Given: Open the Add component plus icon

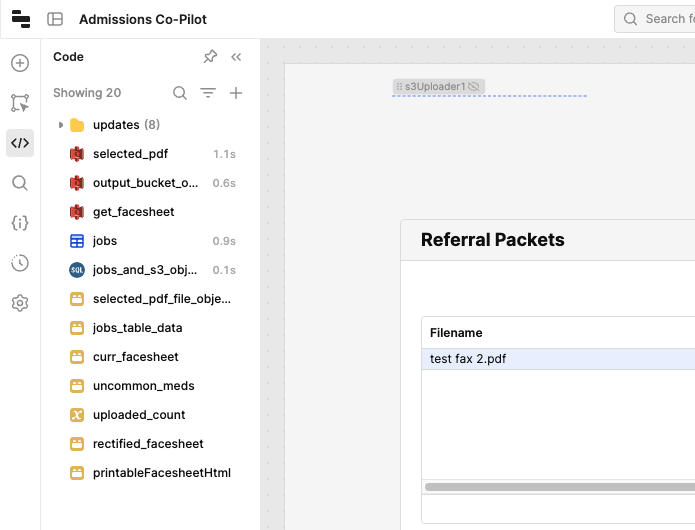Looking at the screenshot, I should point(20,63).
